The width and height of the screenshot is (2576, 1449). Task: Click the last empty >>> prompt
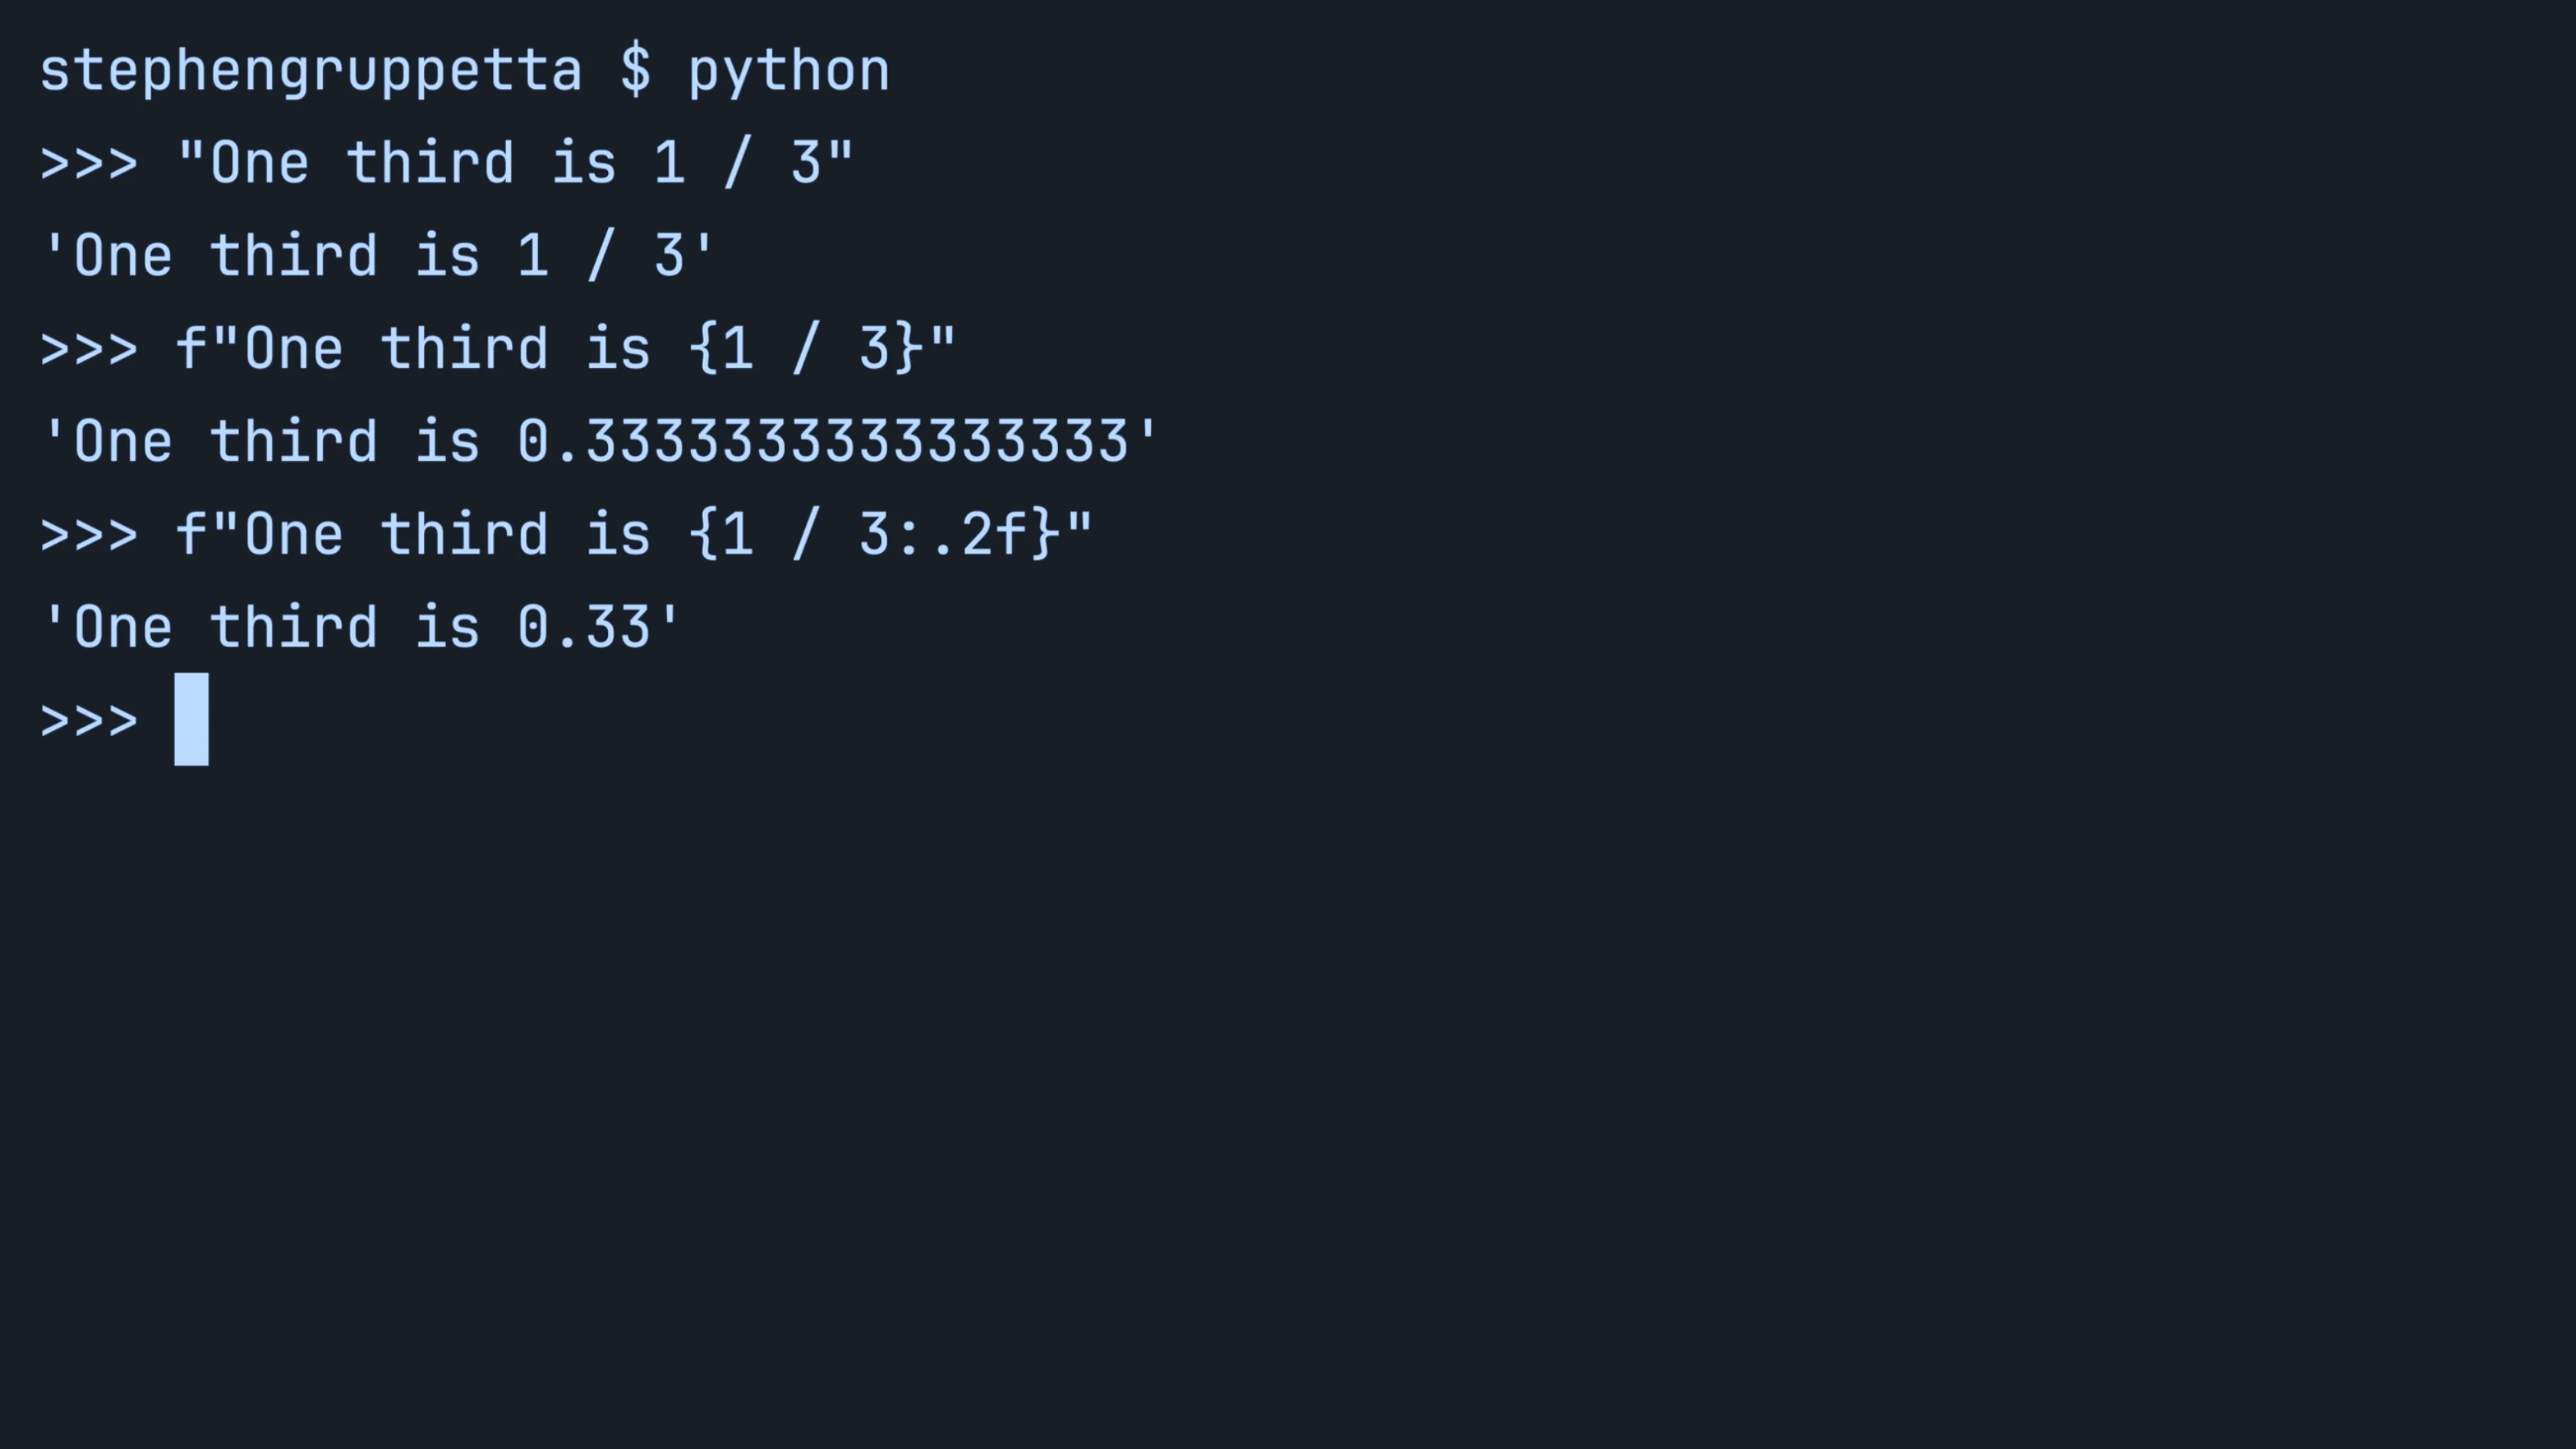[x=89, y=721]
